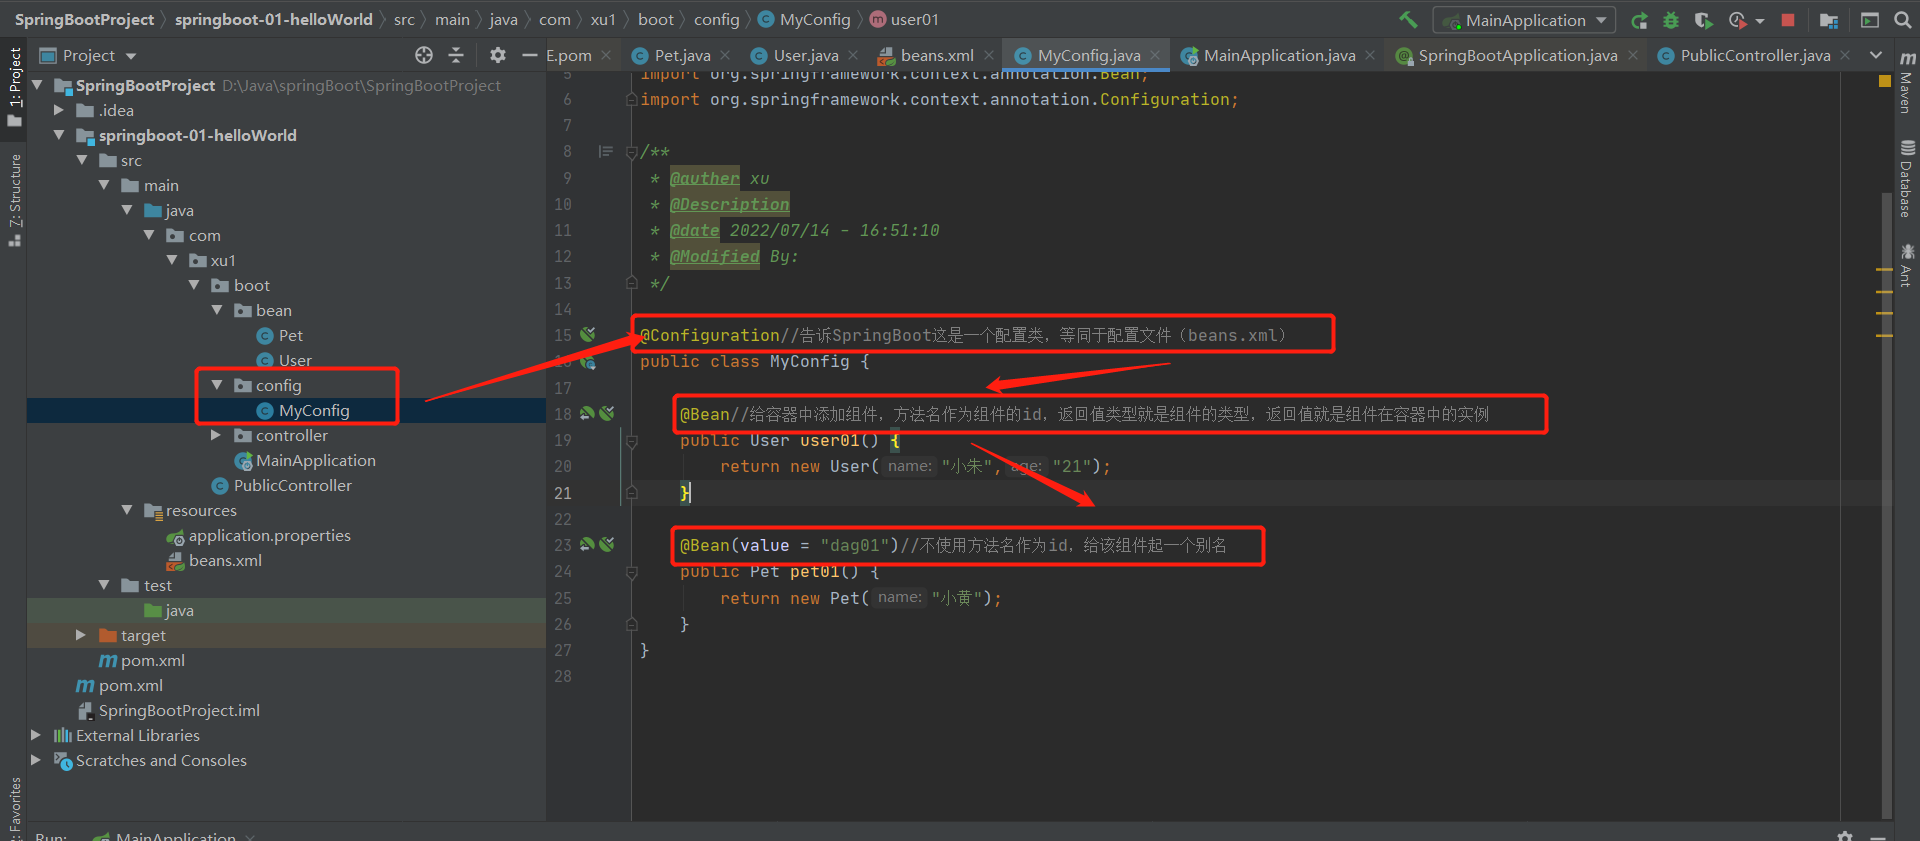The image size is (1920, 841).
Task: Open Project panel settings gear
Action: click(x=498, y=55)
